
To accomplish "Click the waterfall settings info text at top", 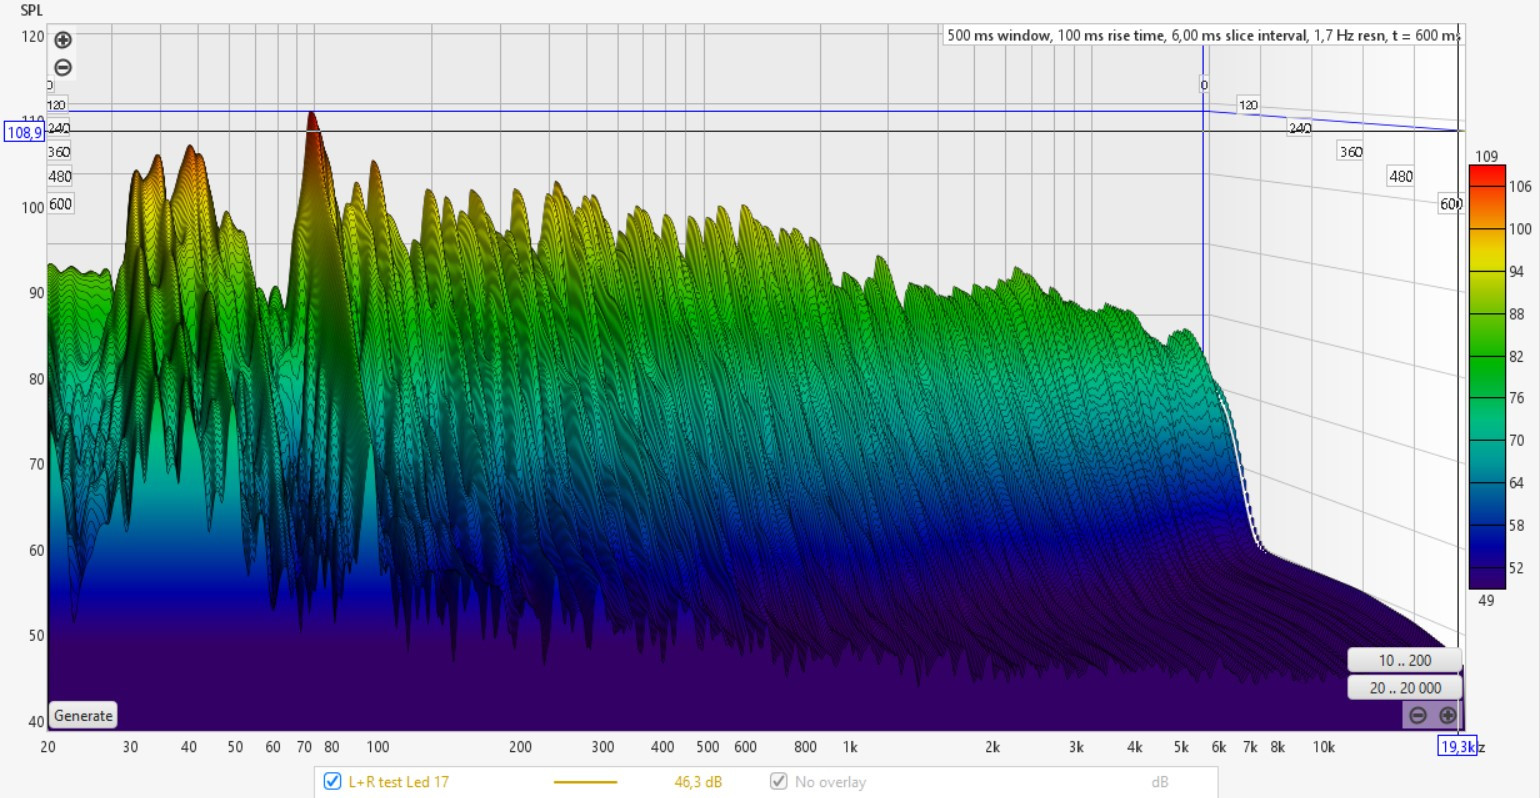I will click(1201, 35).
